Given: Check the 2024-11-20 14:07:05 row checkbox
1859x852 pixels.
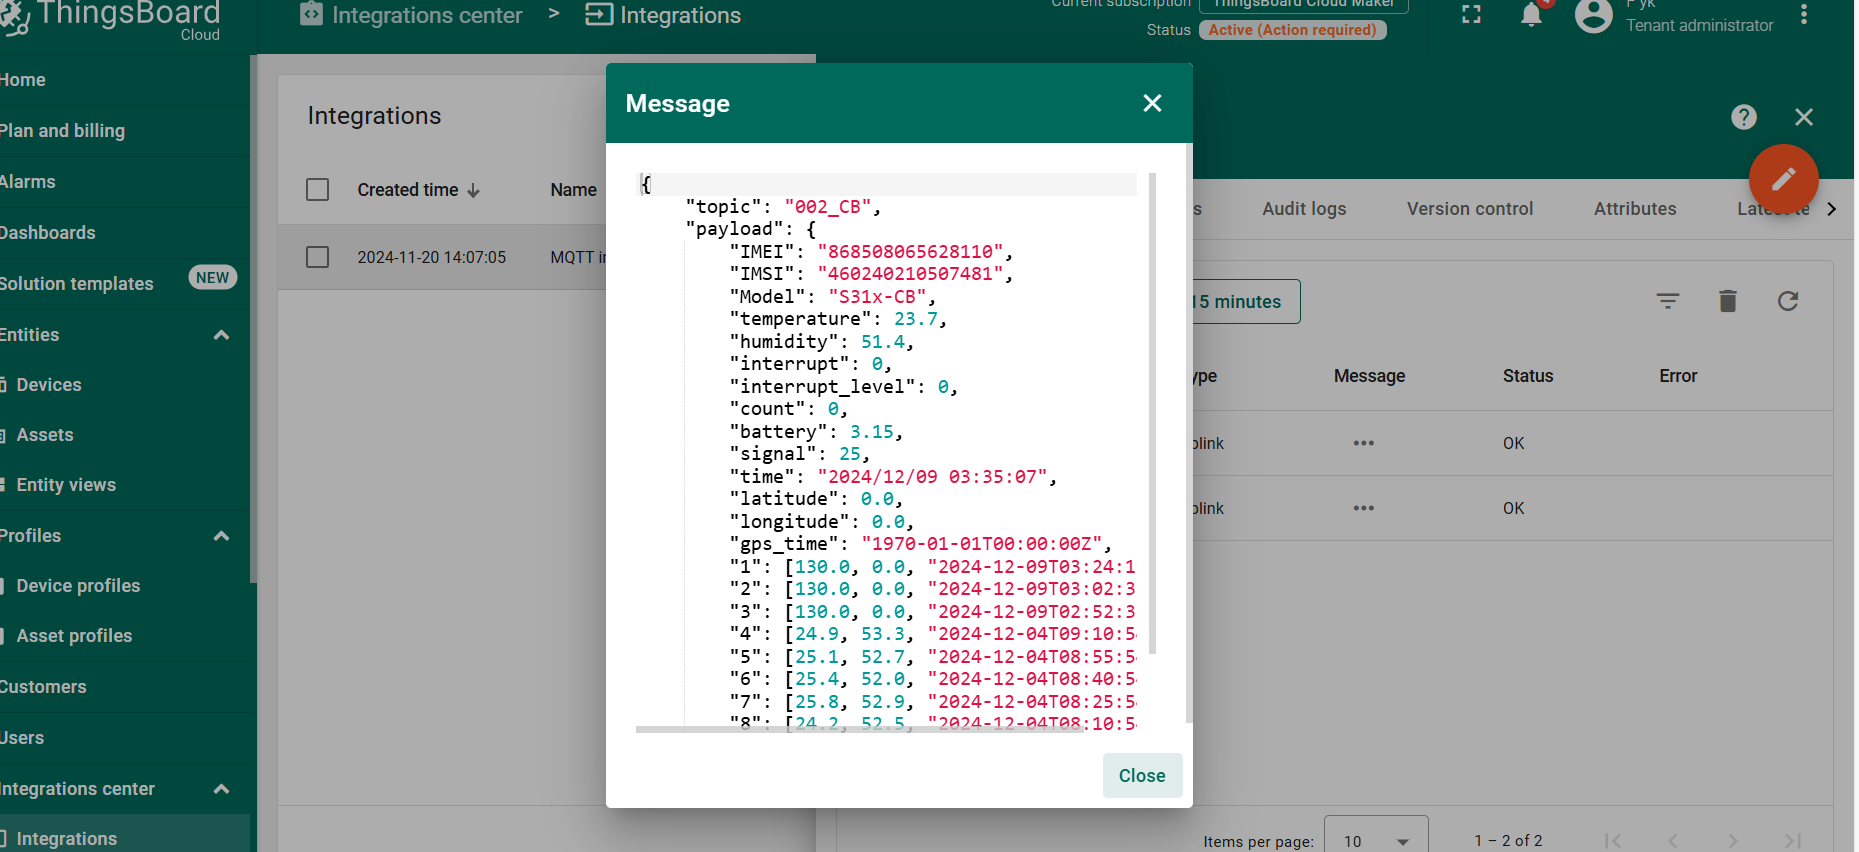Looking at the screenshot, I should [318, 257].
